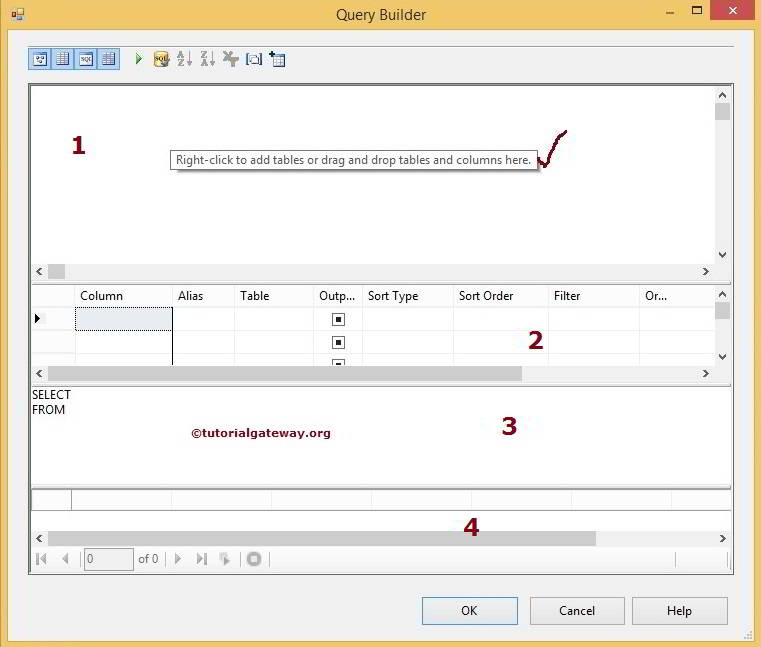Click the SELECT text in SQL pane
This screenshot has width=761, height=647.
pos(51,395)
